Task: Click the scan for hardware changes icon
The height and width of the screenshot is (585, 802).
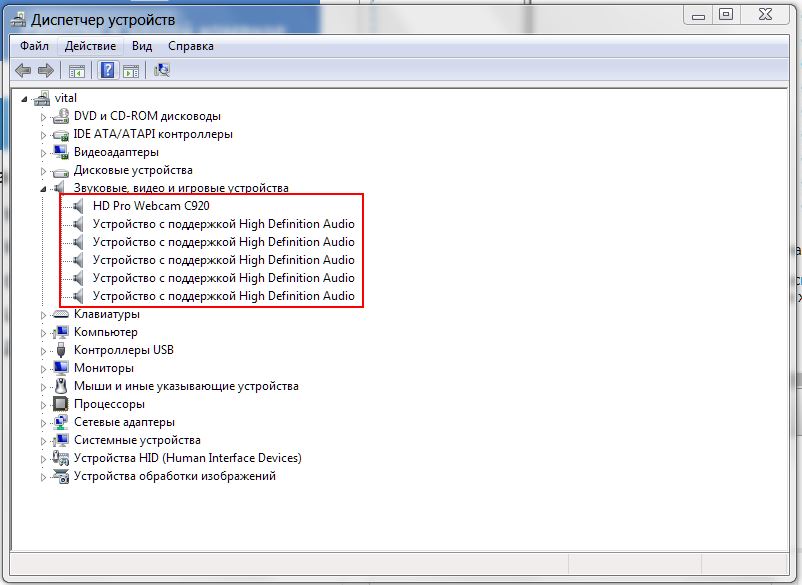Action: [162, 70]
